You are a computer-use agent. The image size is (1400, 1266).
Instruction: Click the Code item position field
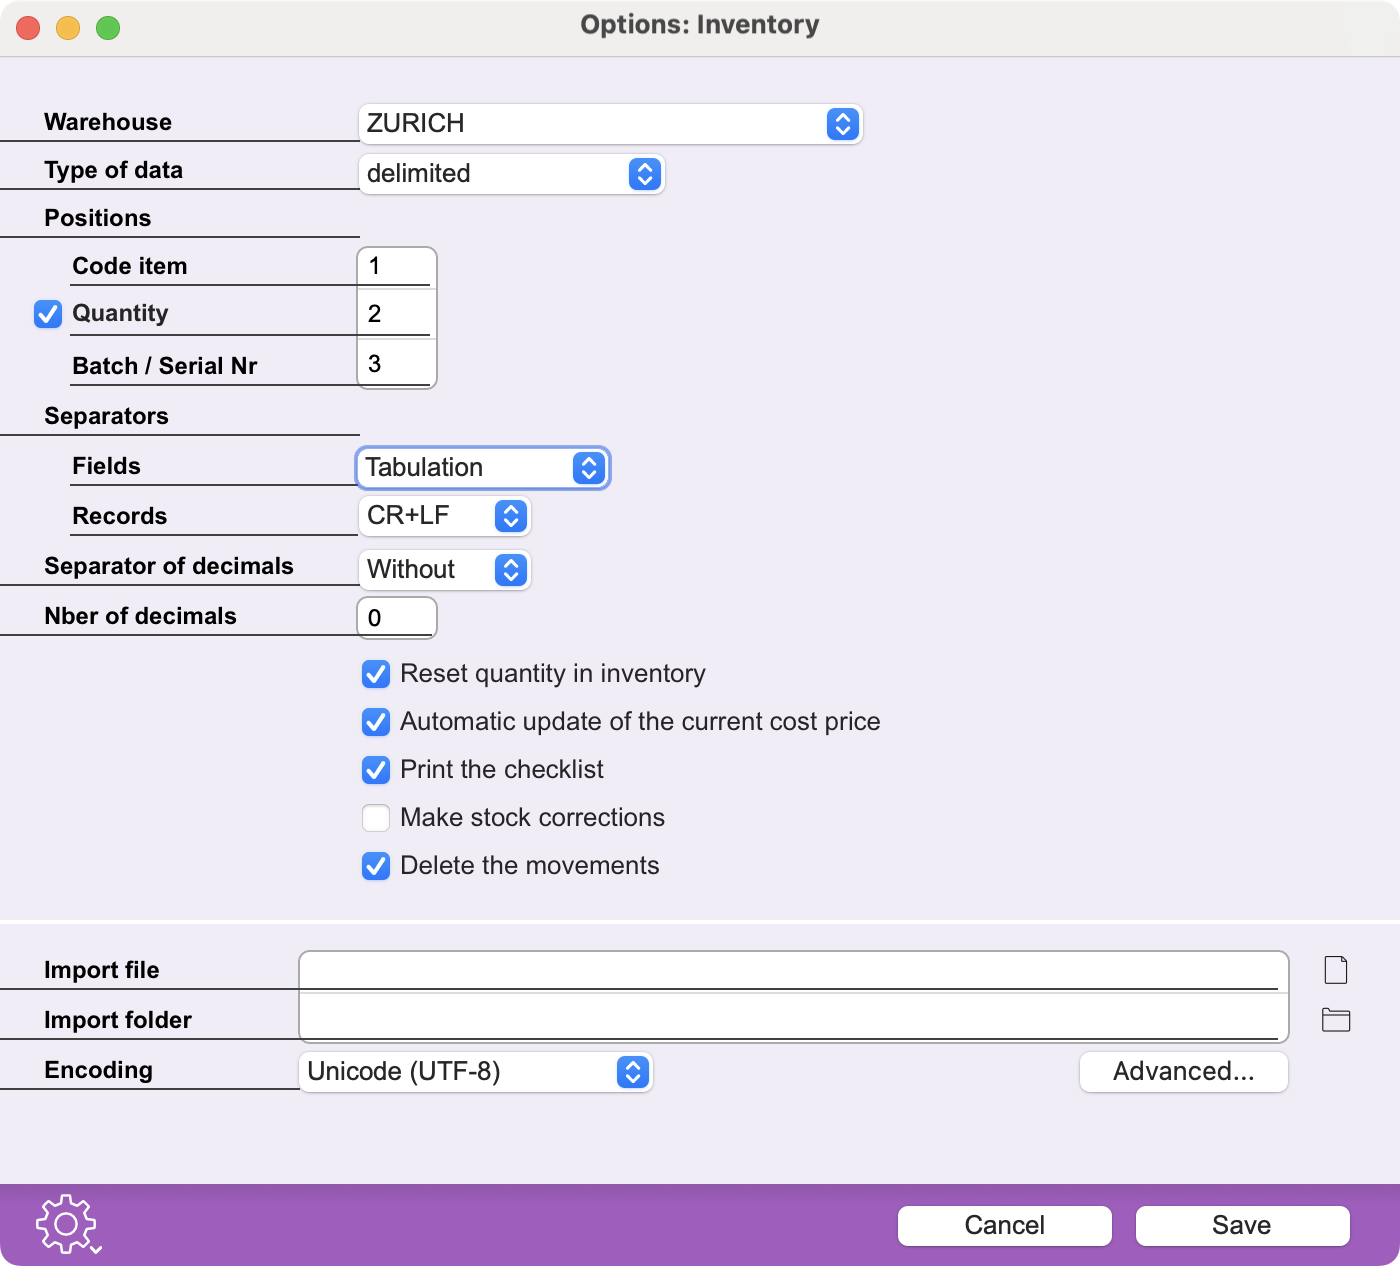coord(396,267)
